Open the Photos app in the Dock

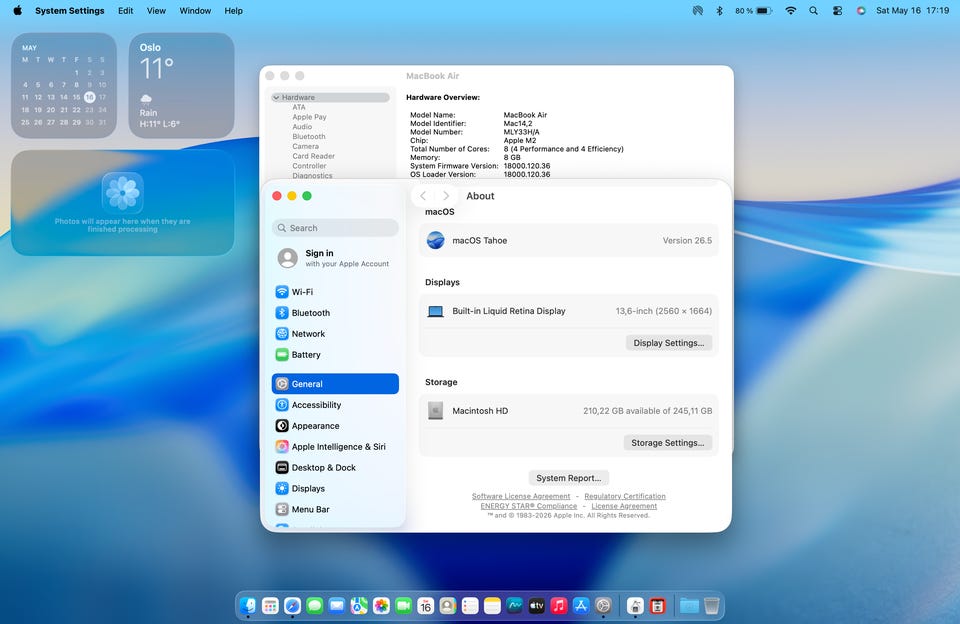tap(381, 606)
